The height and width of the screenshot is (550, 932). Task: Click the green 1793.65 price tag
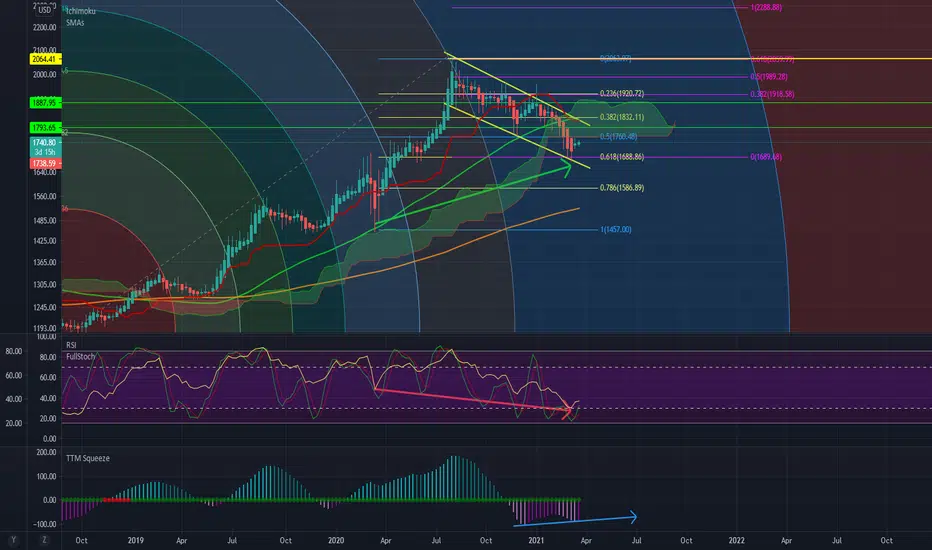[45, 128]
